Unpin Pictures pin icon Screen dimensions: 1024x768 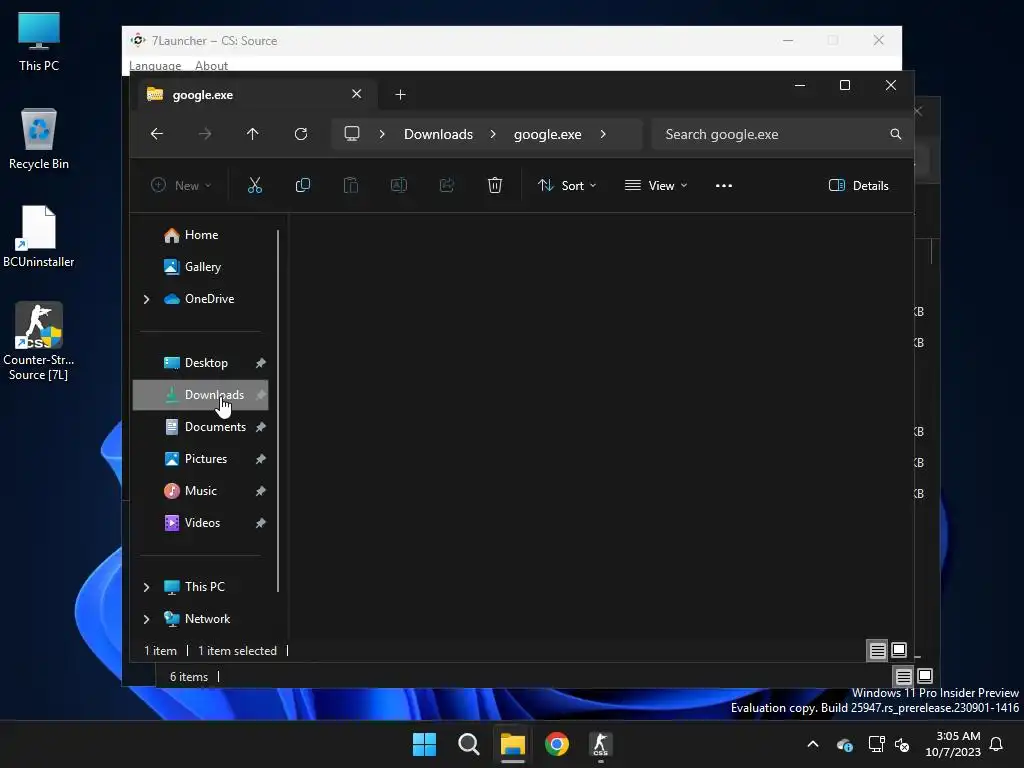pos(261,459)
